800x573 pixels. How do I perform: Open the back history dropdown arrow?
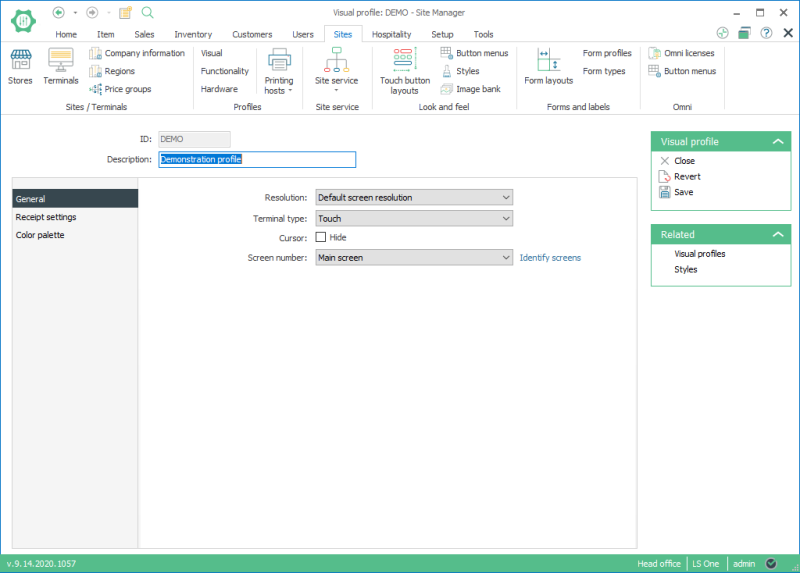(x=76, y=12)
